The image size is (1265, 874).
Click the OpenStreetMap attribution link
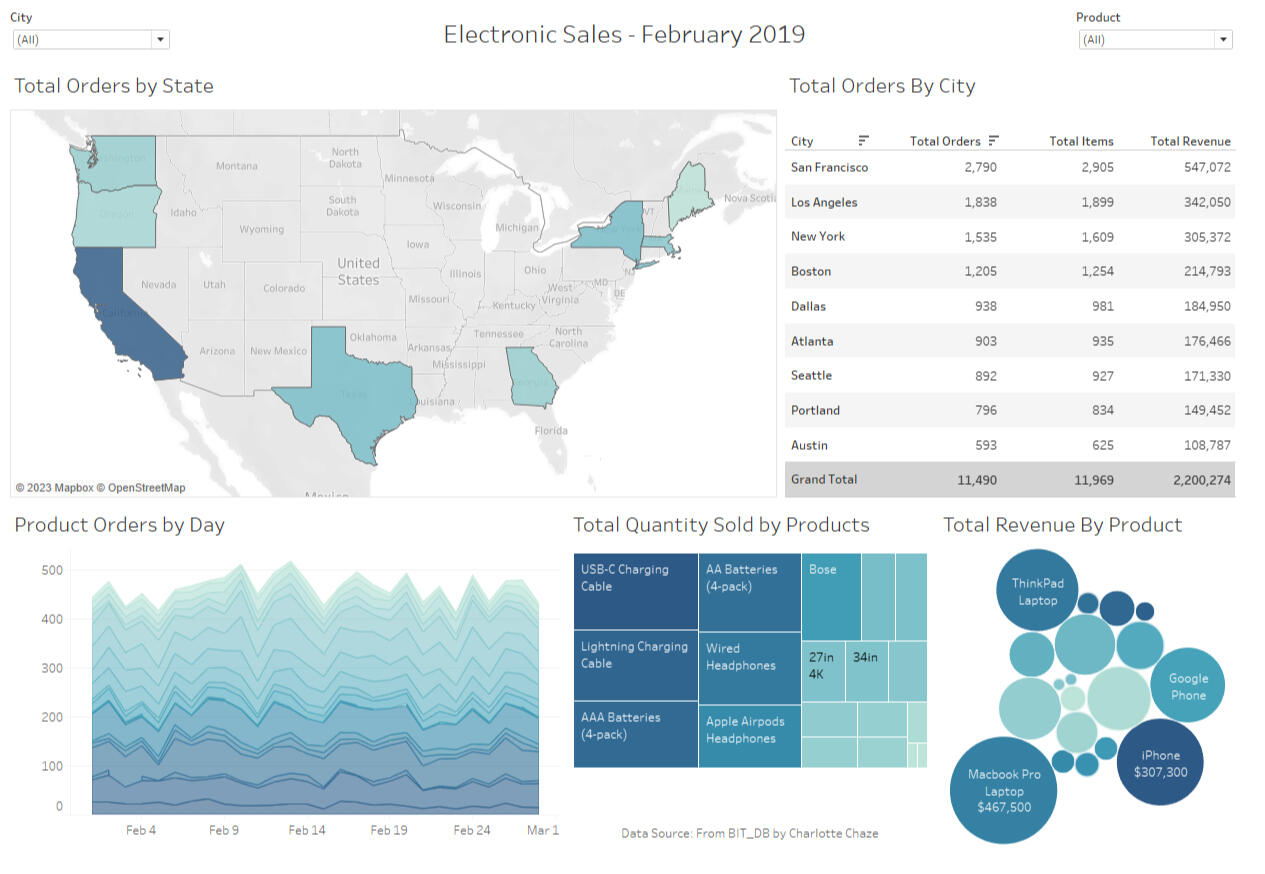click(x=146, y=488)
